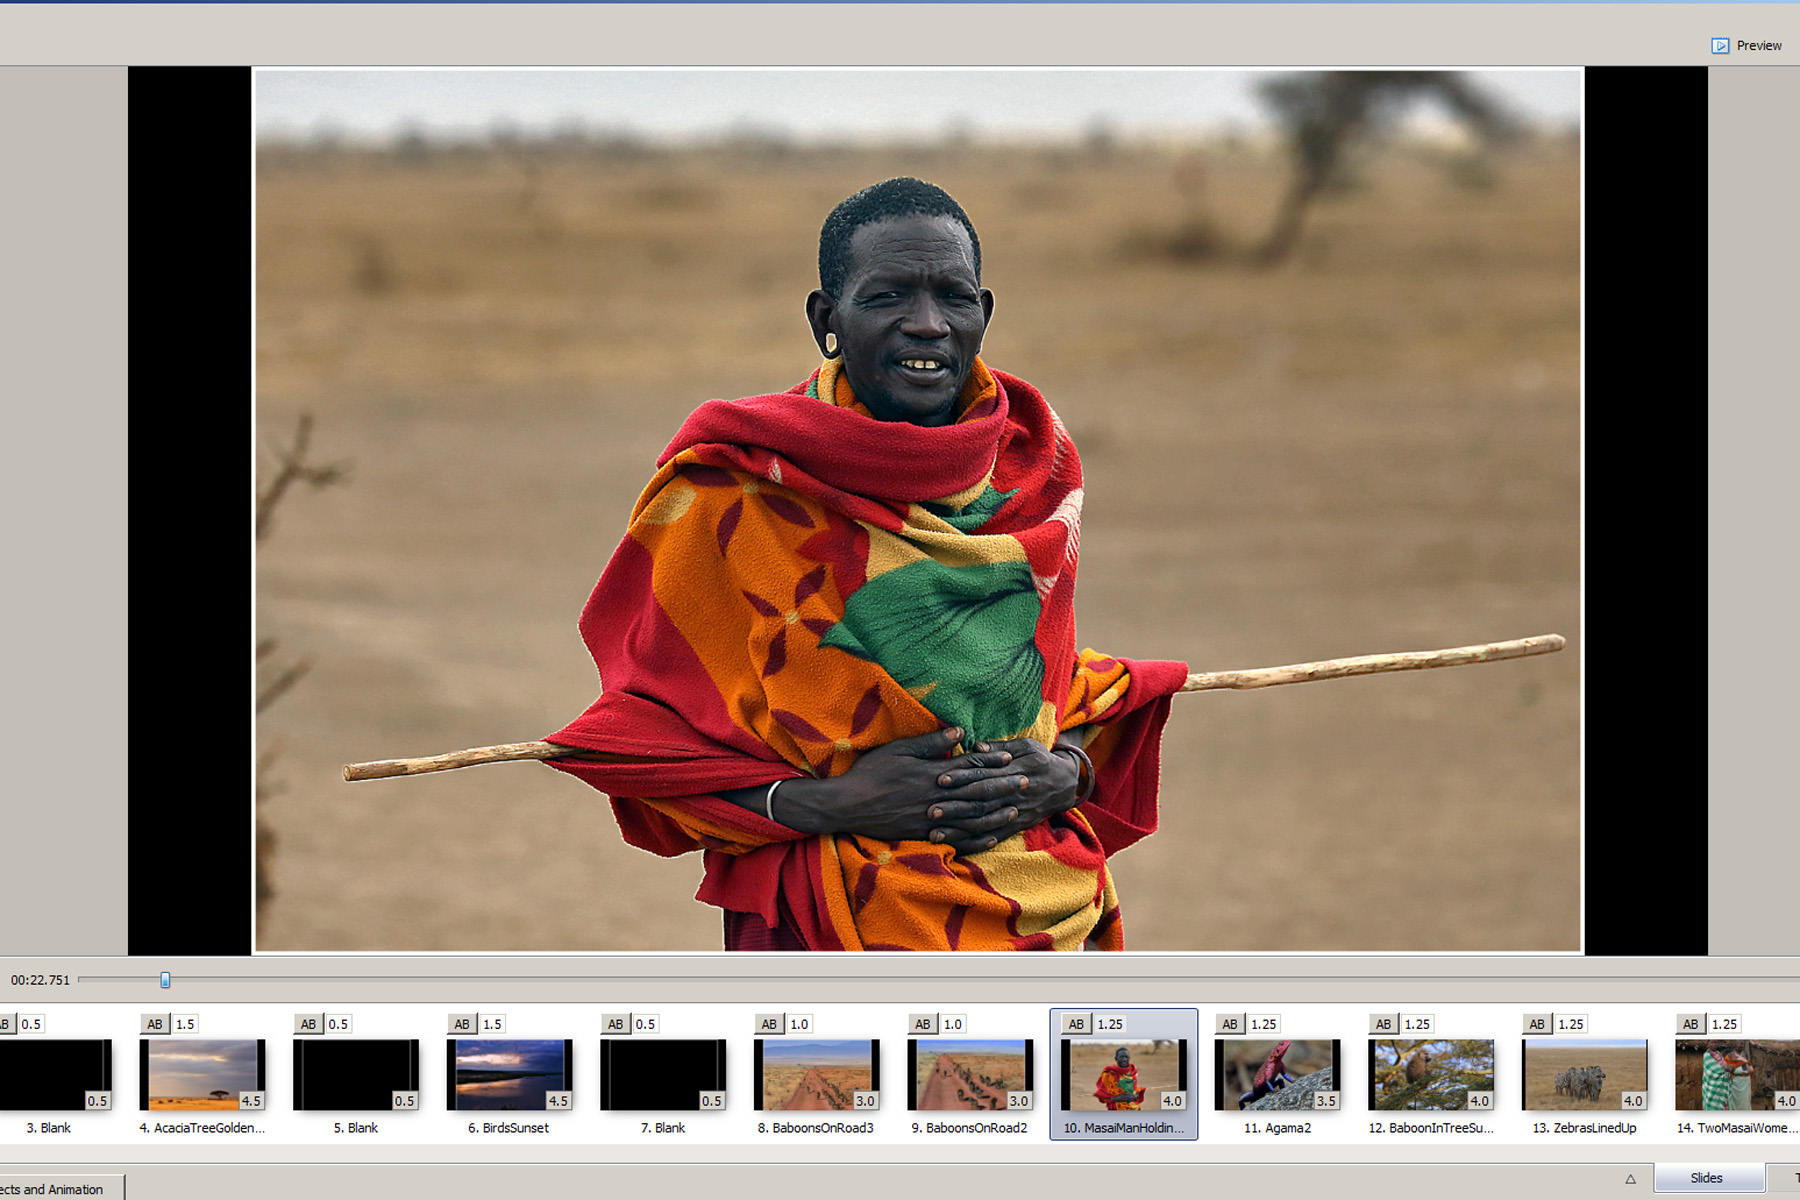Screen dimensions: 1800x1200
Task: Click the Slides view button
Action: tap(1709, 1178)
